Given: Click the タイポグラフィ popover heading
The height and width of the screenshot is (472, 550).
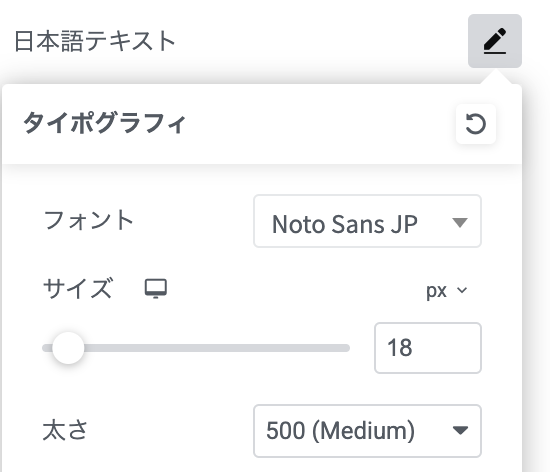Looking at the screenshot, I should point(104,123).
